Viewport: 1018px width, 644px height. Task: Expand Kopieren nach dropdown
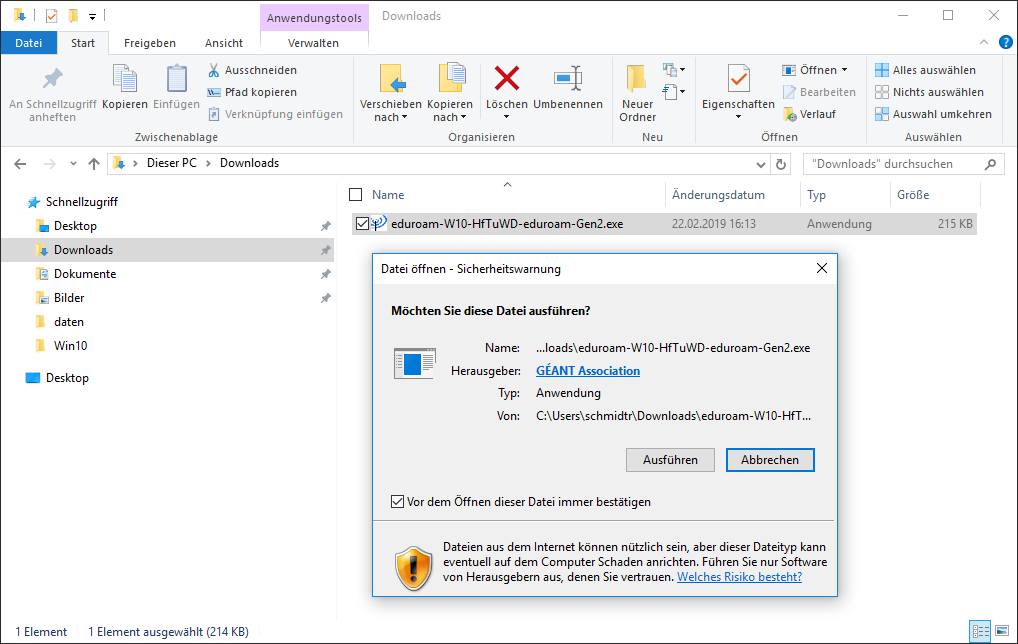(x=450, y=117)
